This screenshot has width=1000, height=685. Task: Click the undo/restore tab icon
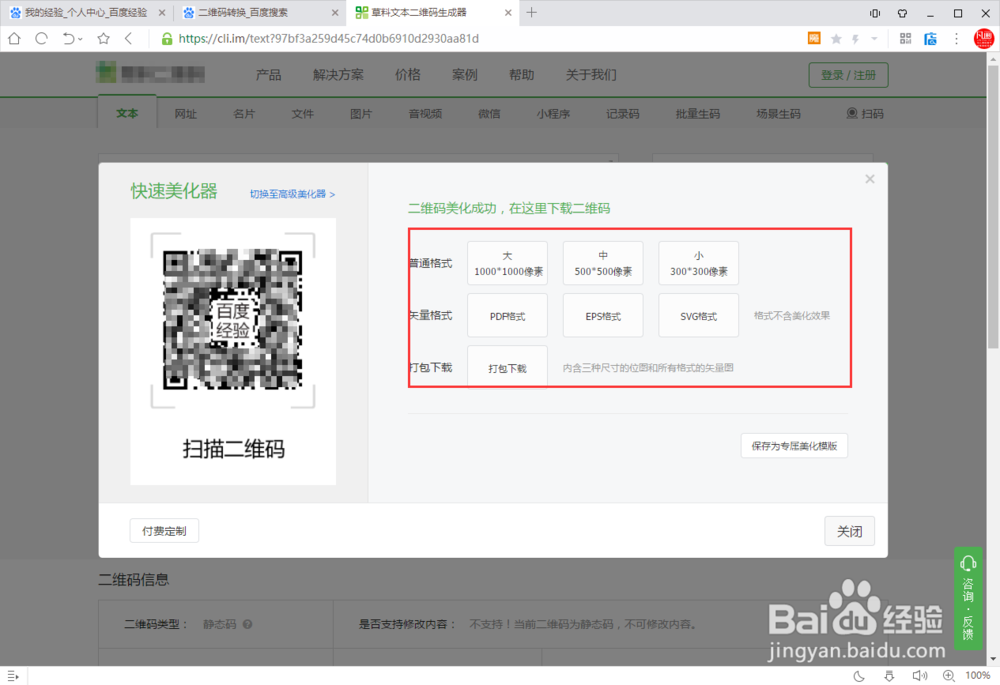[69, 39]
